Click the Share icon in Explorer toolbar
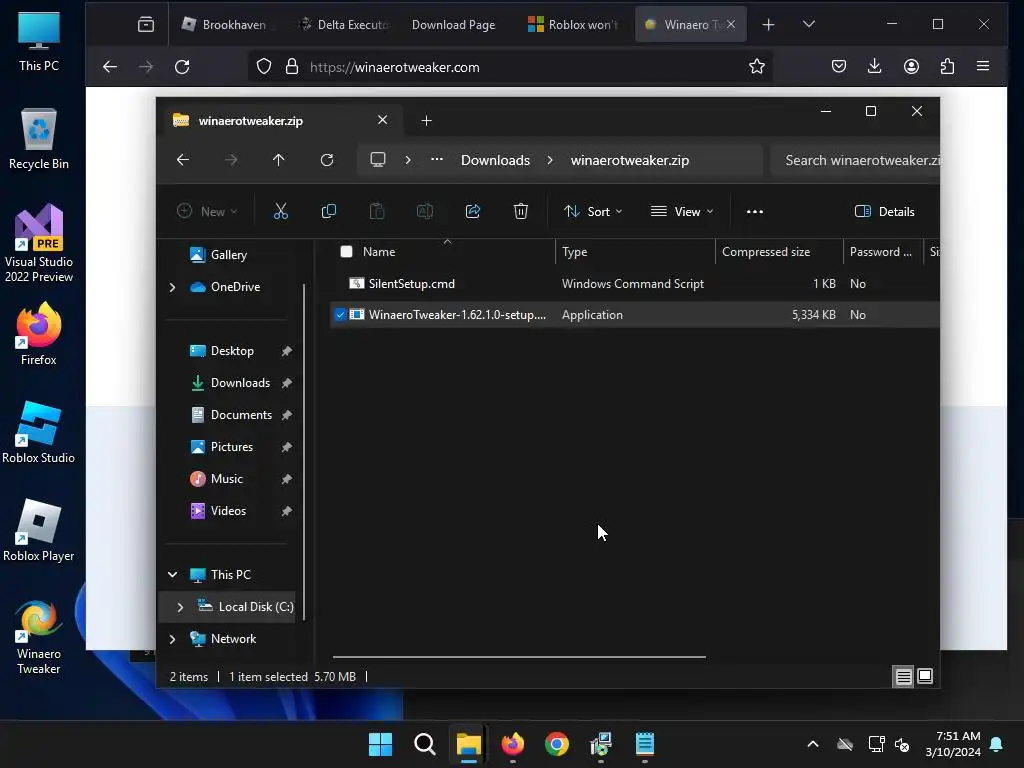Viewport: 1024px width, 768px height. 473,212
